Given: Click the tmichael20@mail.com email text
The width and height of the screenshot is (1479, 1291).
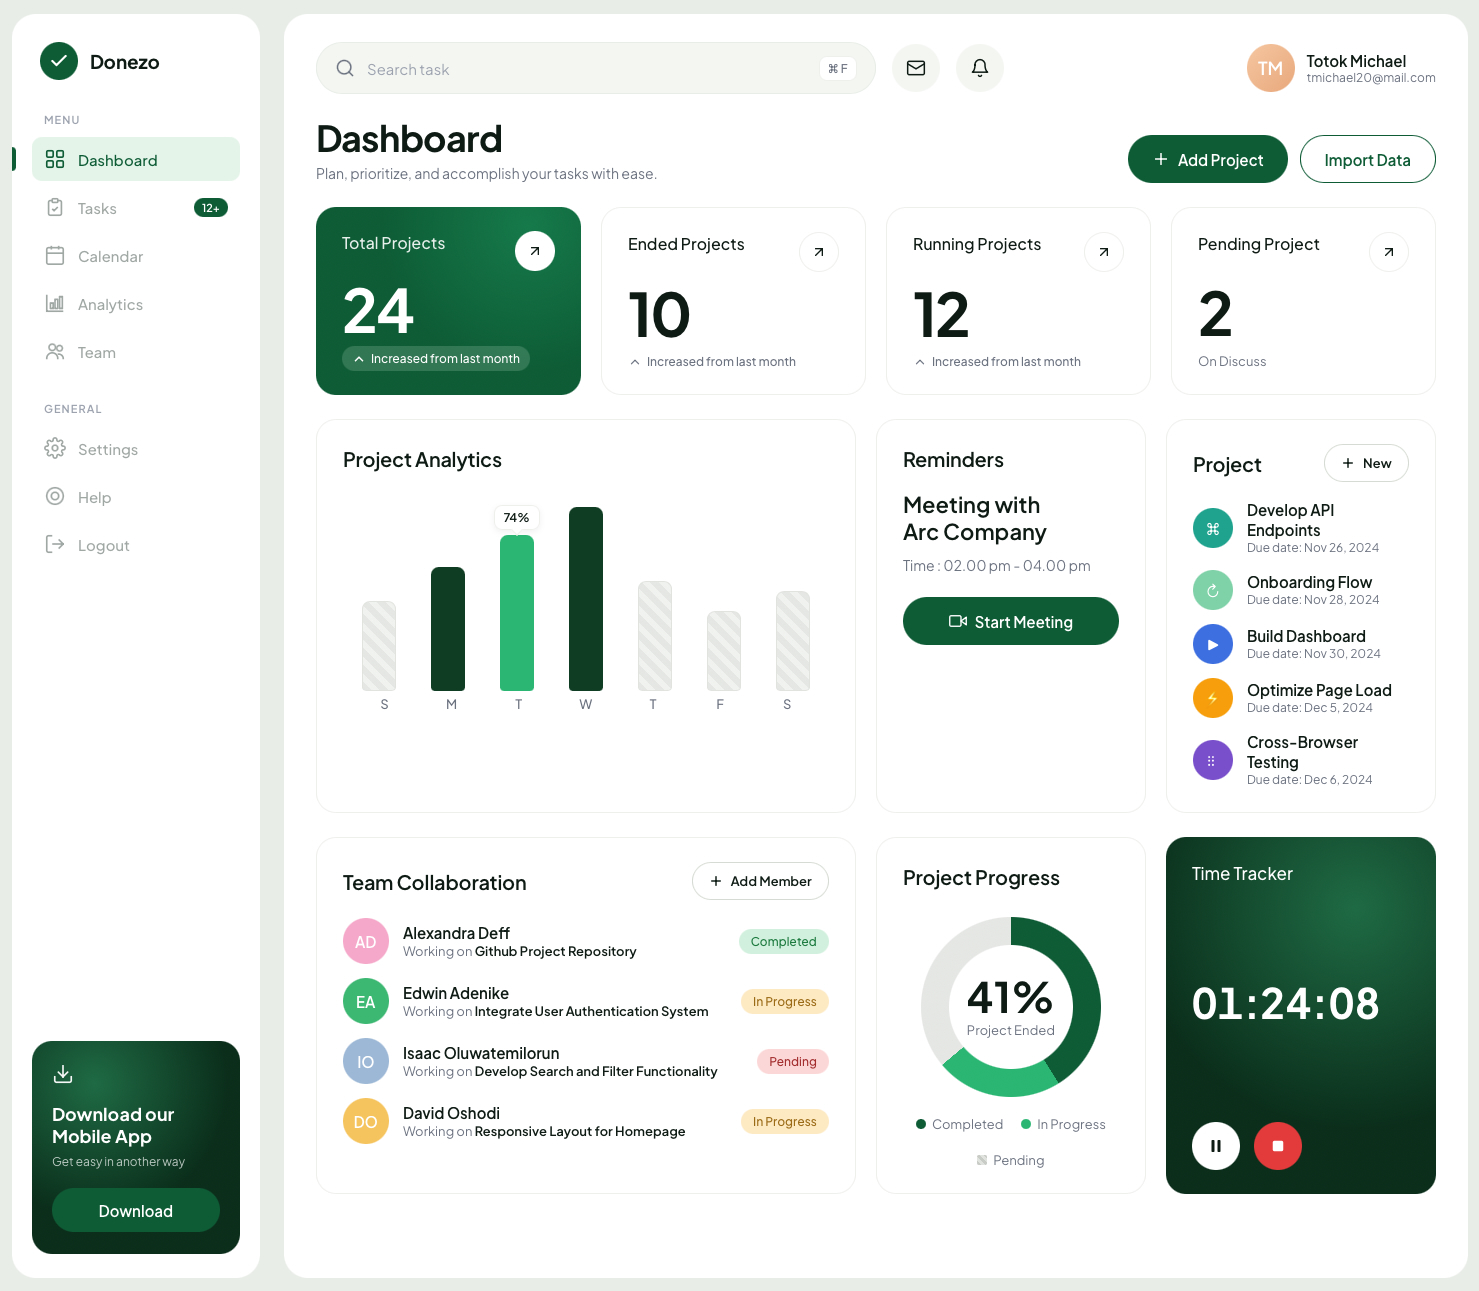Looking at the screenshot, I should 1371,78.
